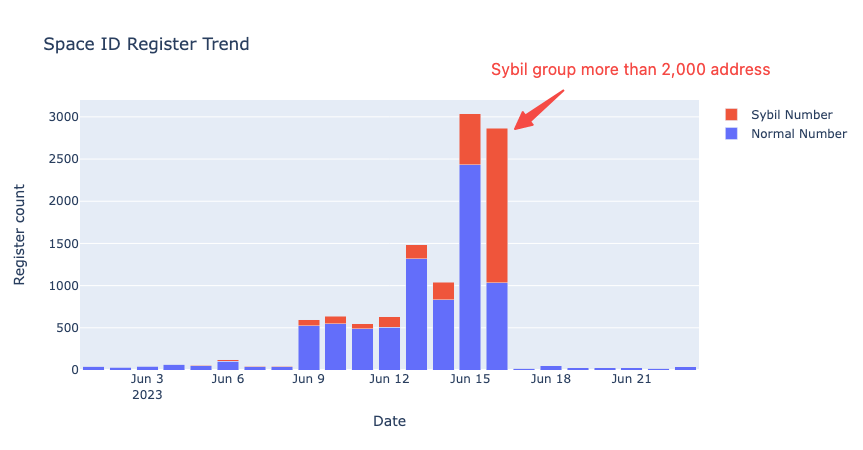Image resolution: width=863 pixels, height=450 pixels.
Task: Click the '500' y-axis tick label
Action: click(x=68, y=328)
